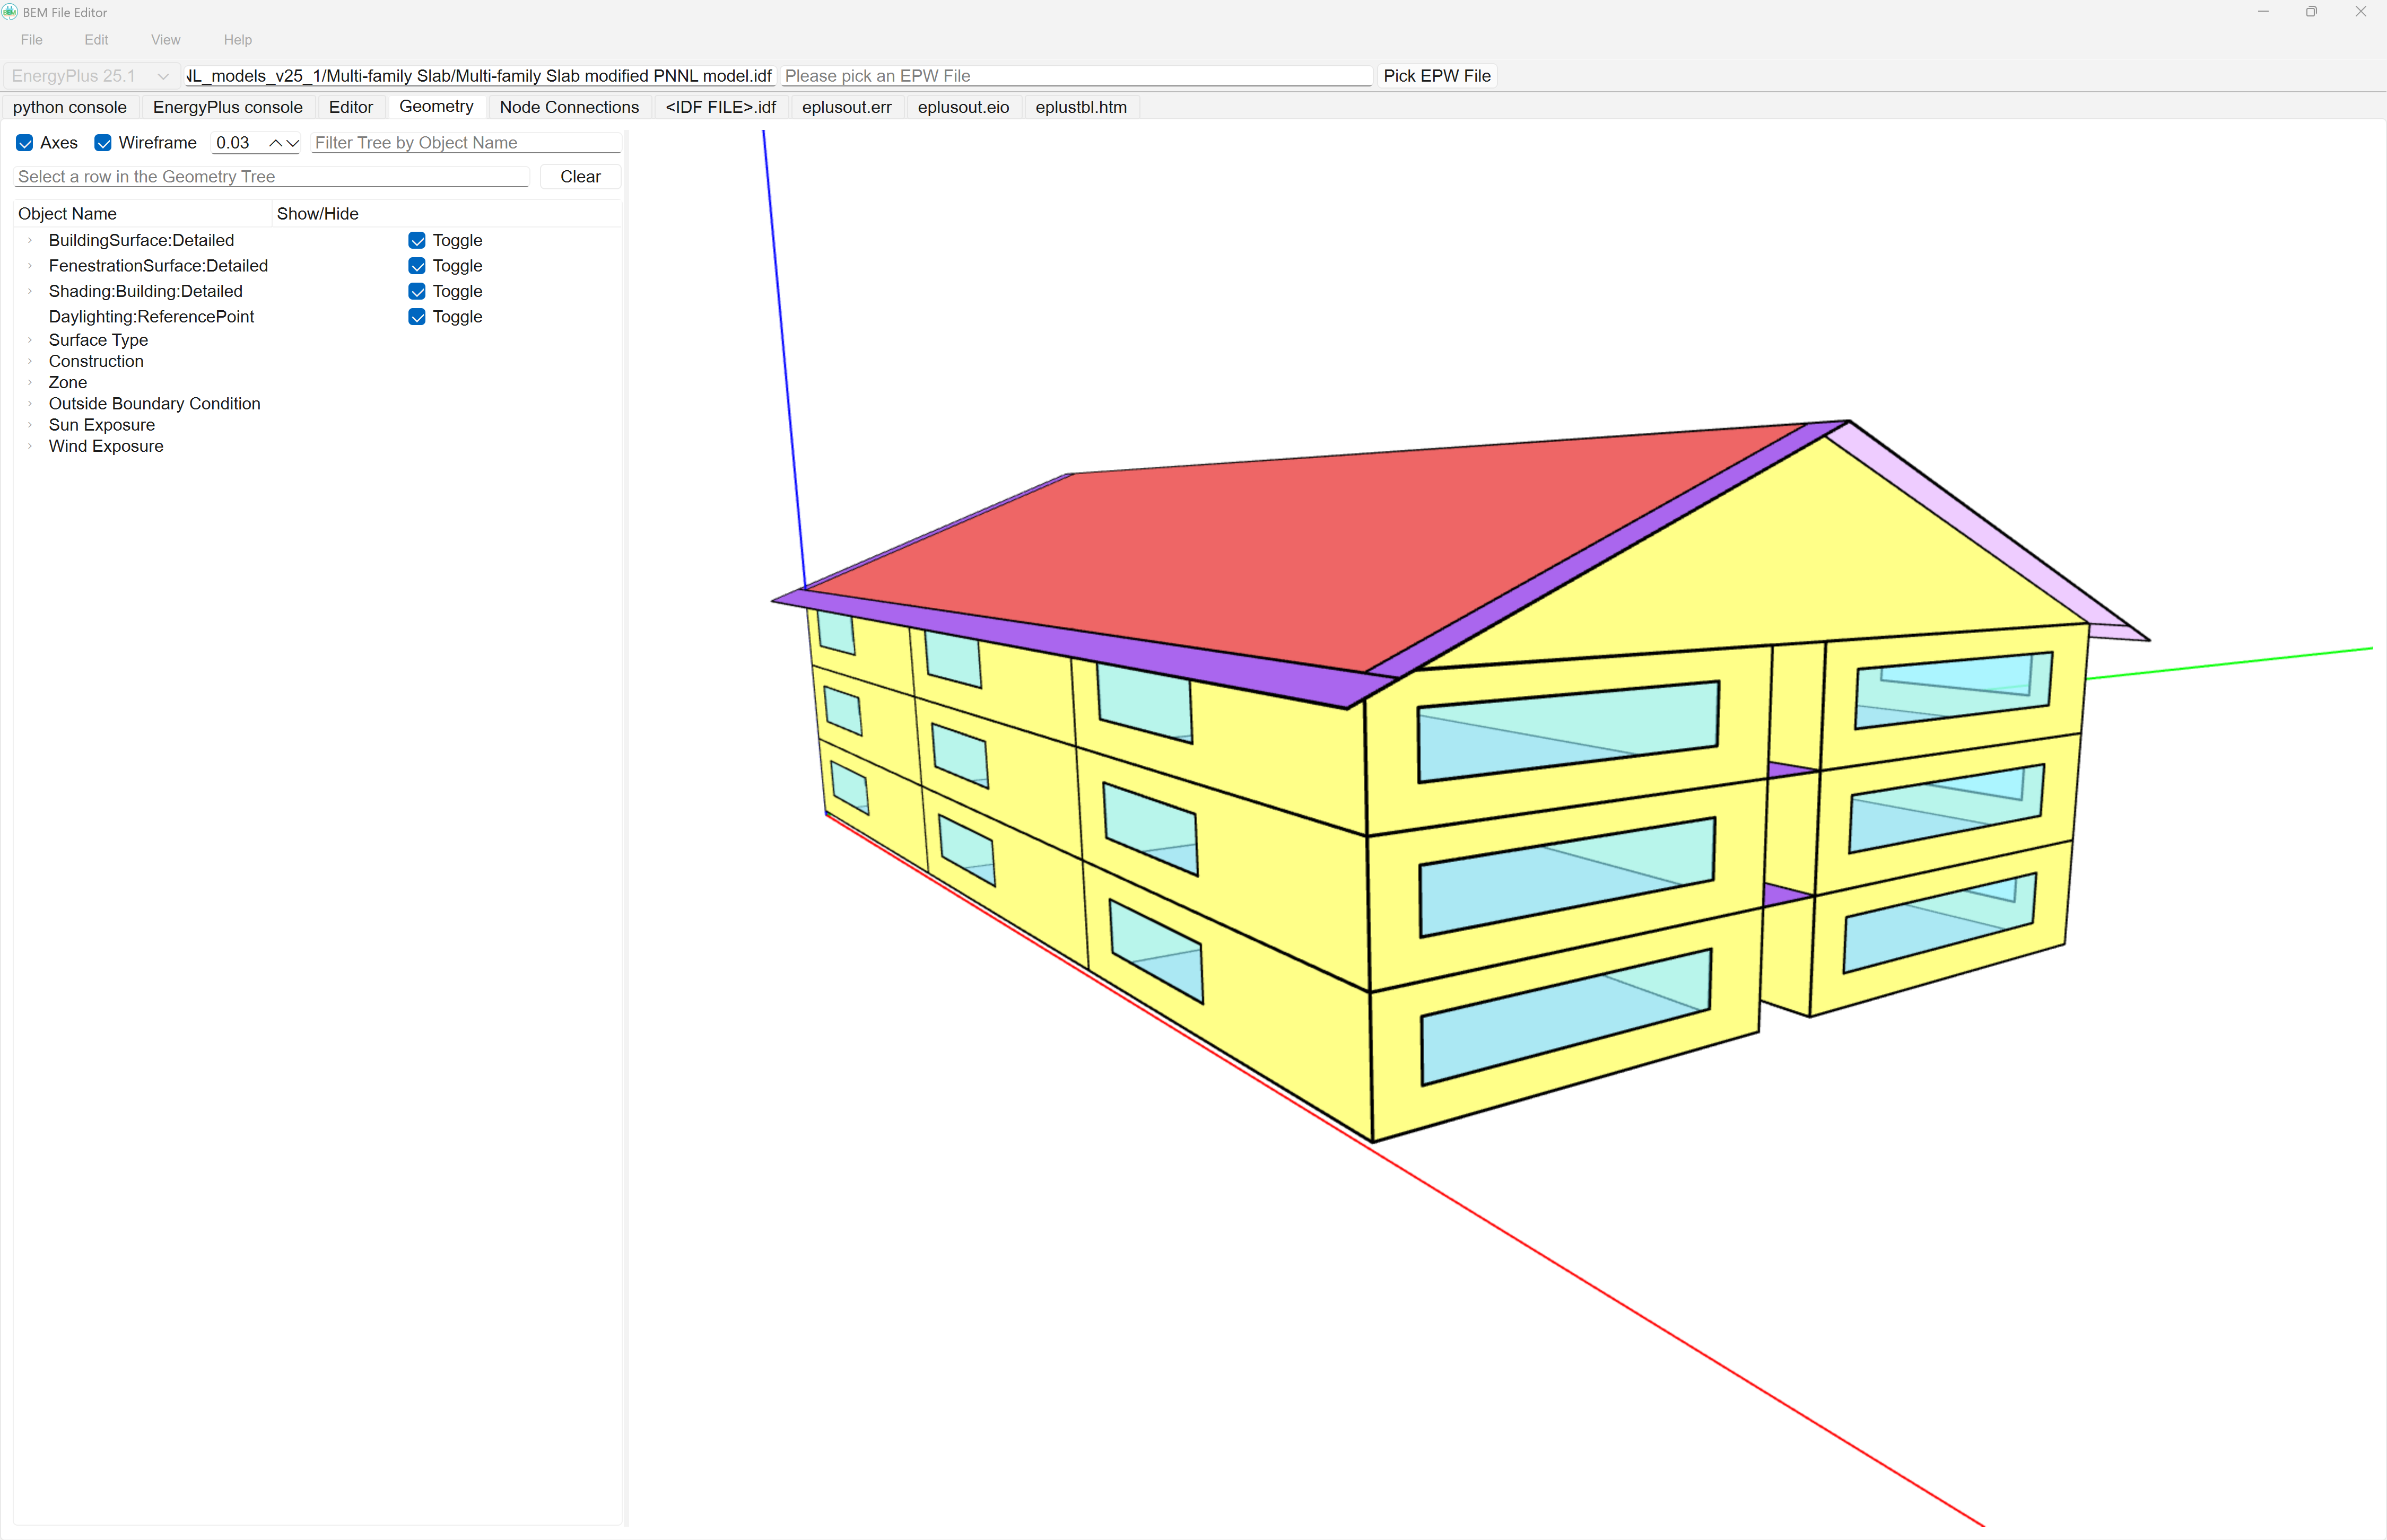Switch to the python console tab
Image resolution: width=2387 pixels, height=1540 pixels.
coord(70,107)
